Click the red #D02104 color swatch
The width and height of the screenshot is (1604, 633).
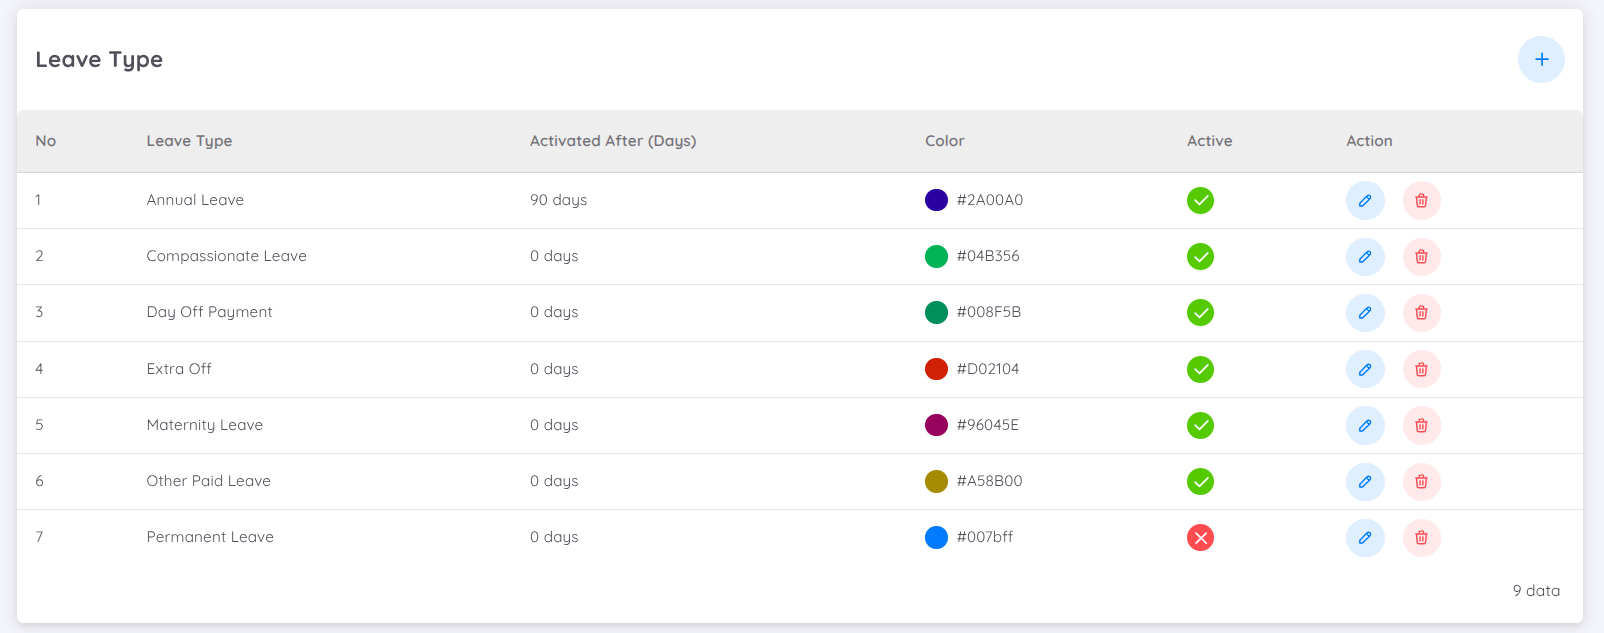[936, 369]
